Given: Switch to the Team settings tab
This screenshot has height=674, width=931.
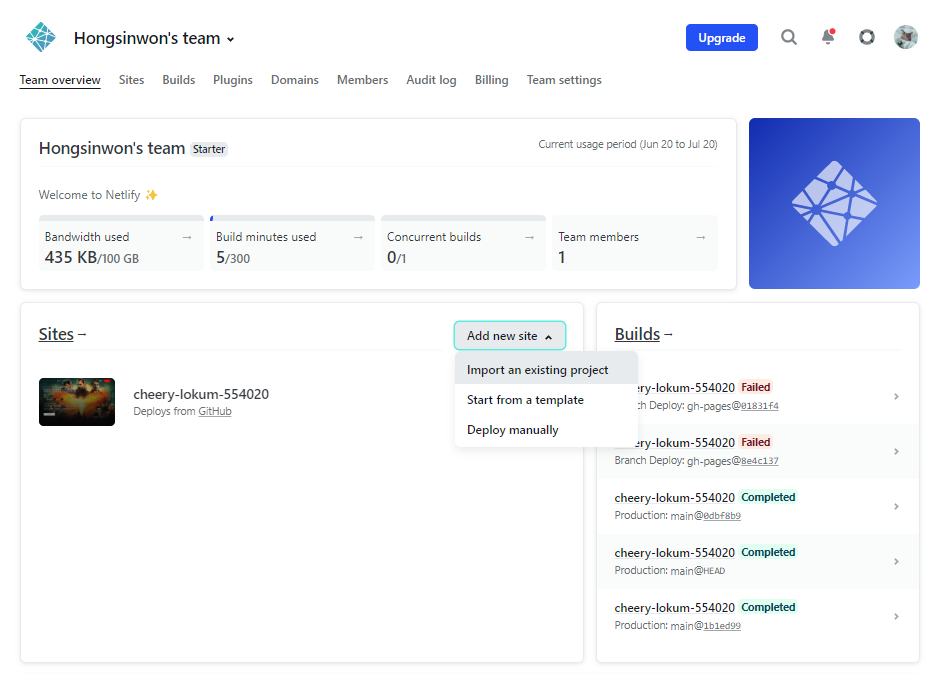Looking at the screenshot, I should click(x=564, y=80).
